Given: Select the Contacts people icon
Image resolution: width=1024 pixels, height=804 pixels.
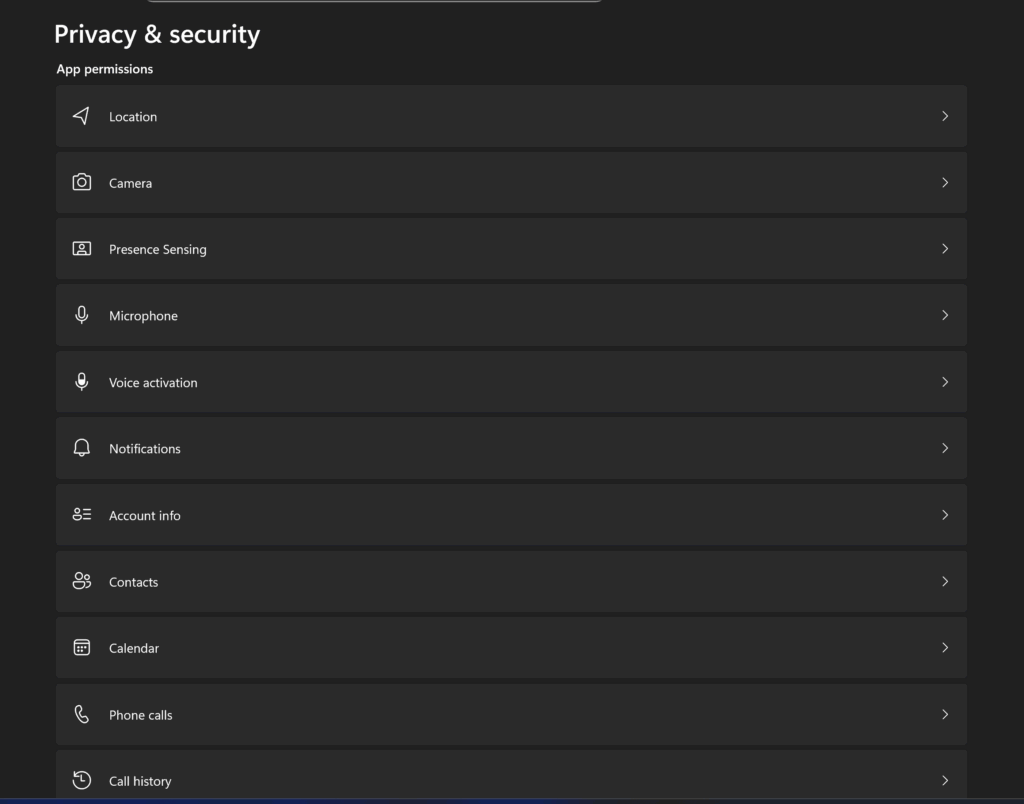Looking at the screenshot, I should [81, 580].
